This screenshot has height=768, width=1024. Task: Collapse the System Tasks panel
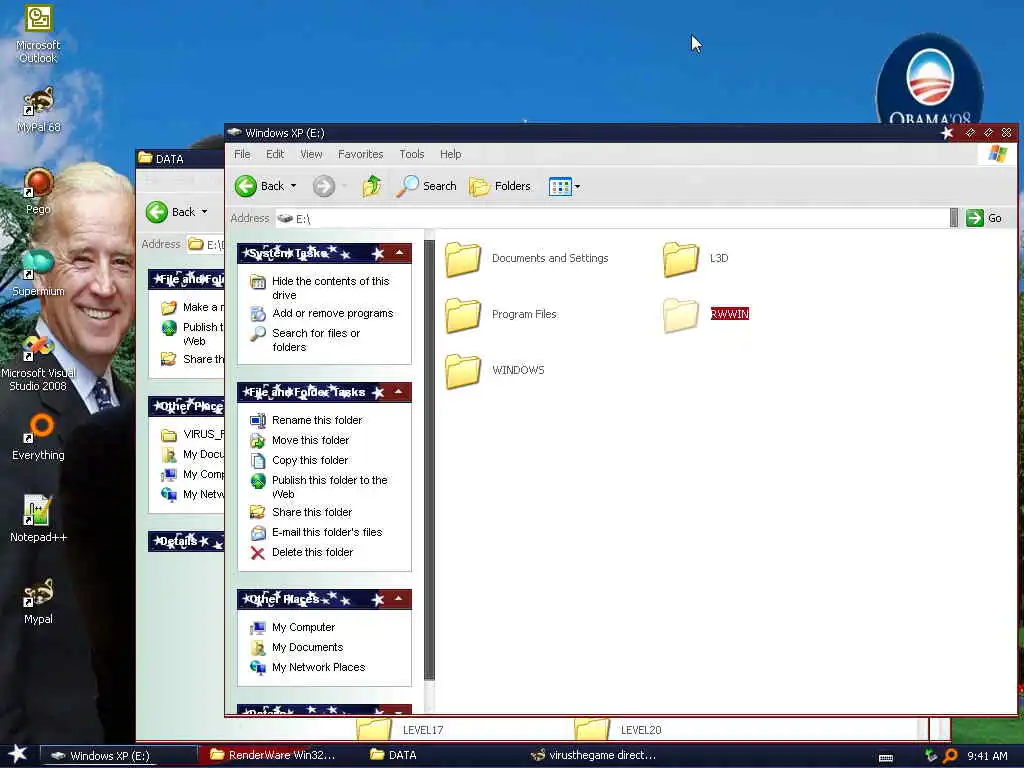pyautogui.click(x=399, y=253)
